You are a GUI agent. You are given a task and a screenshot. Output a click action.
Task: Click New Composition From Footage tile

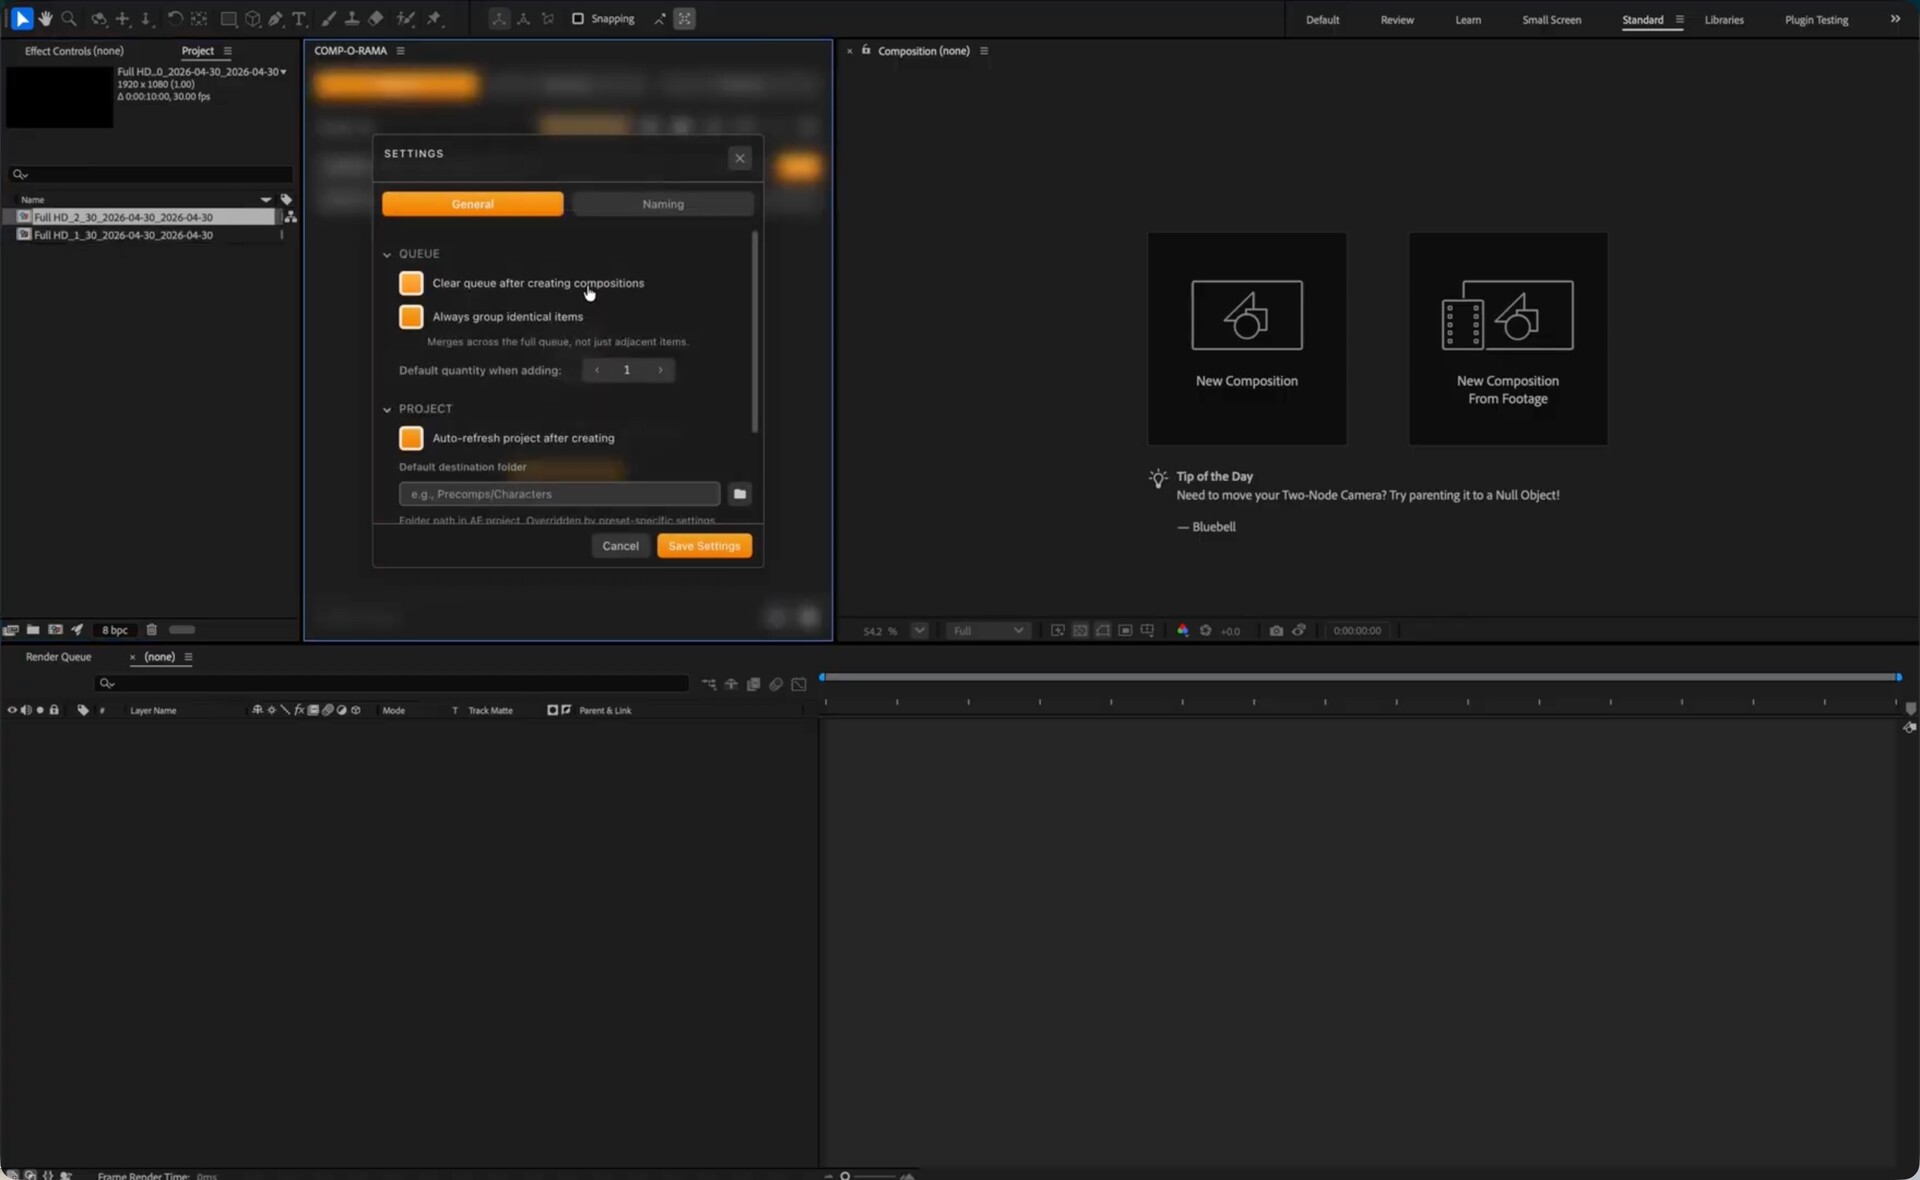point(1508,339)
